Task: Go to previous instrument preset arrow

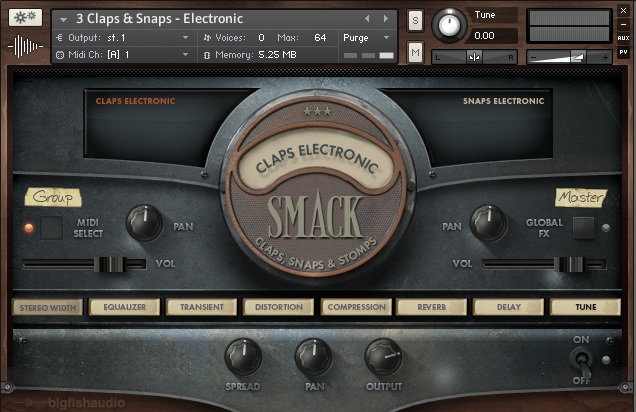Action: click(x=367, y=18)
